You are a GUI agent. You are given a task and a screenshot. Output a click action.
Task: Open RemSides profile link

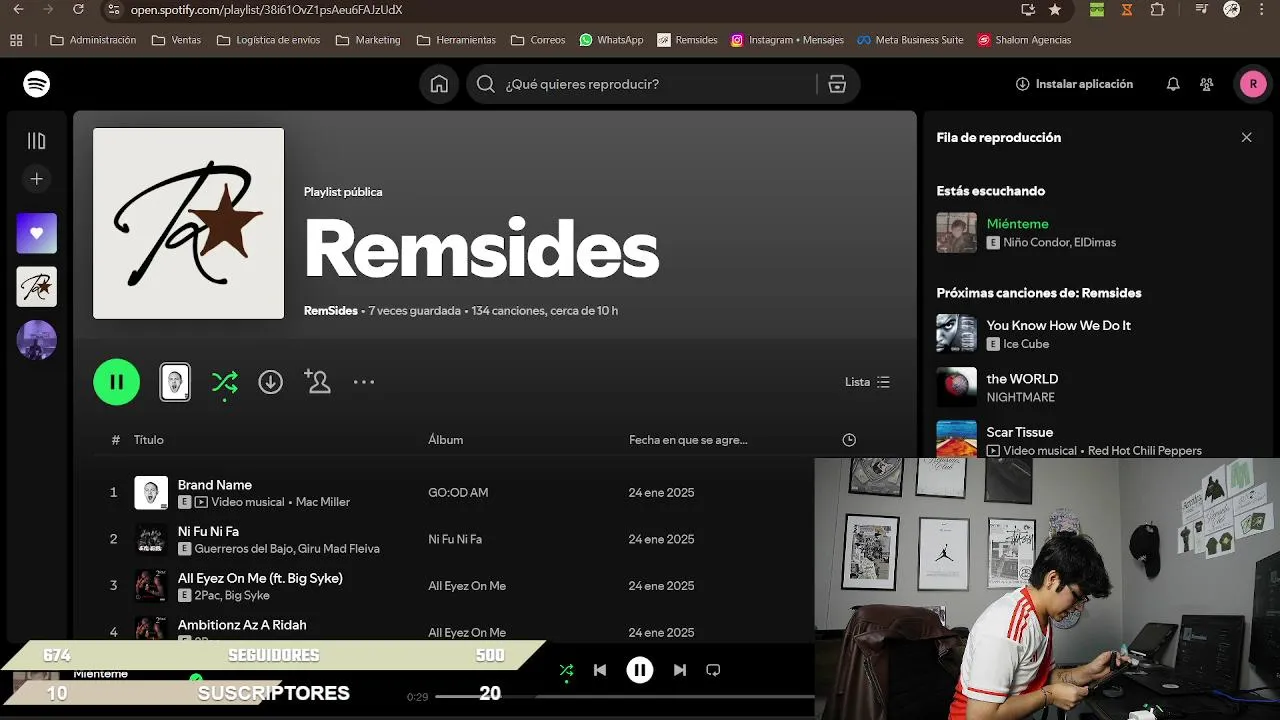[331, 311]
